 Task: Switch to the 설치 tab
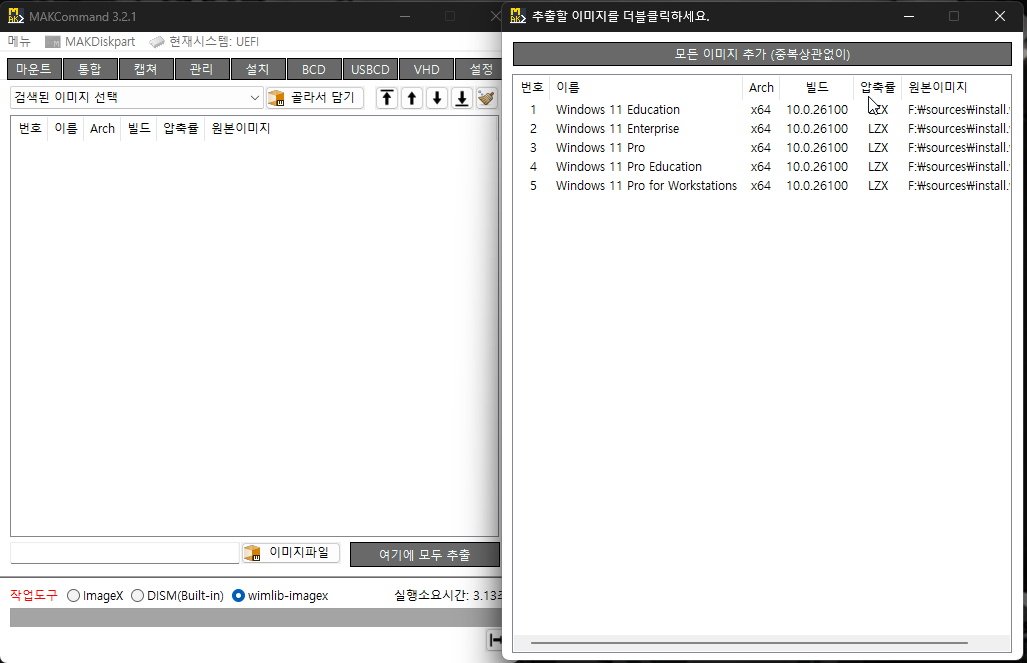pos(258,69)
